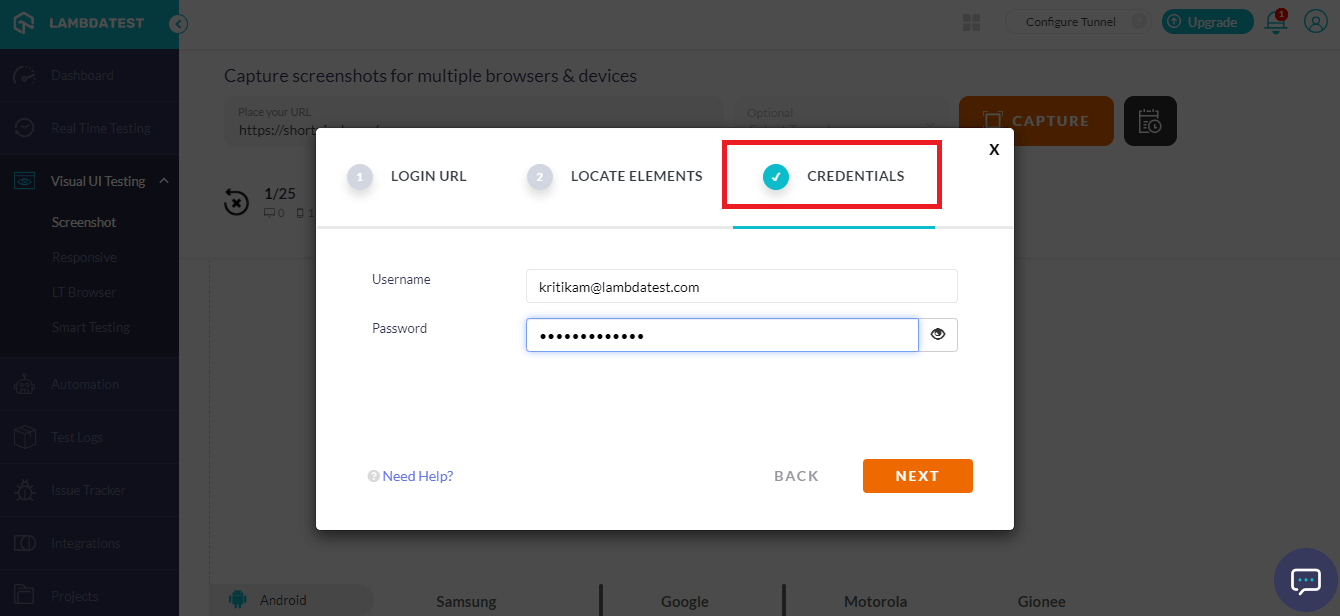Open the user profile avatar icon
The height and width of the screenshot is (616, 1340).
[1315, 22]
